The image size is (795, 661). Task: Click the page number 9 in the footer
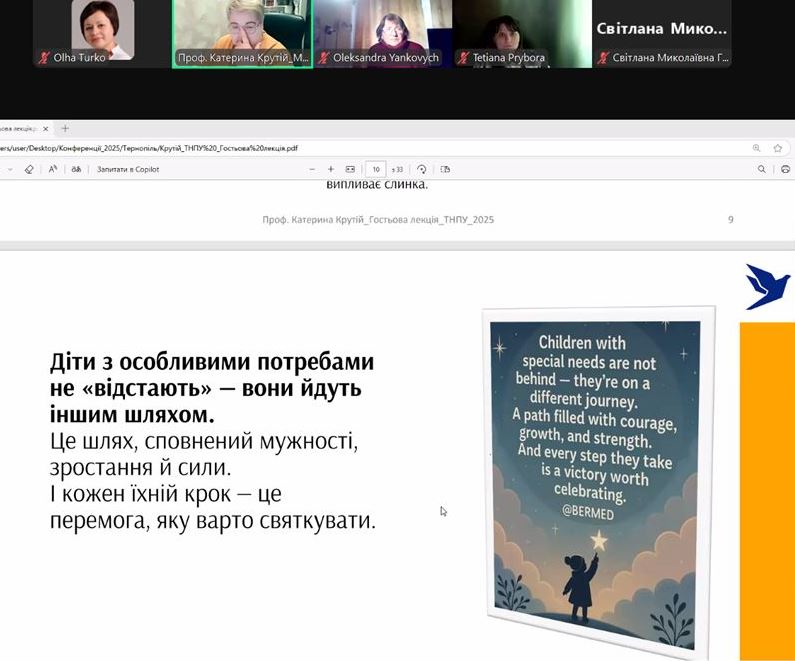731,219
